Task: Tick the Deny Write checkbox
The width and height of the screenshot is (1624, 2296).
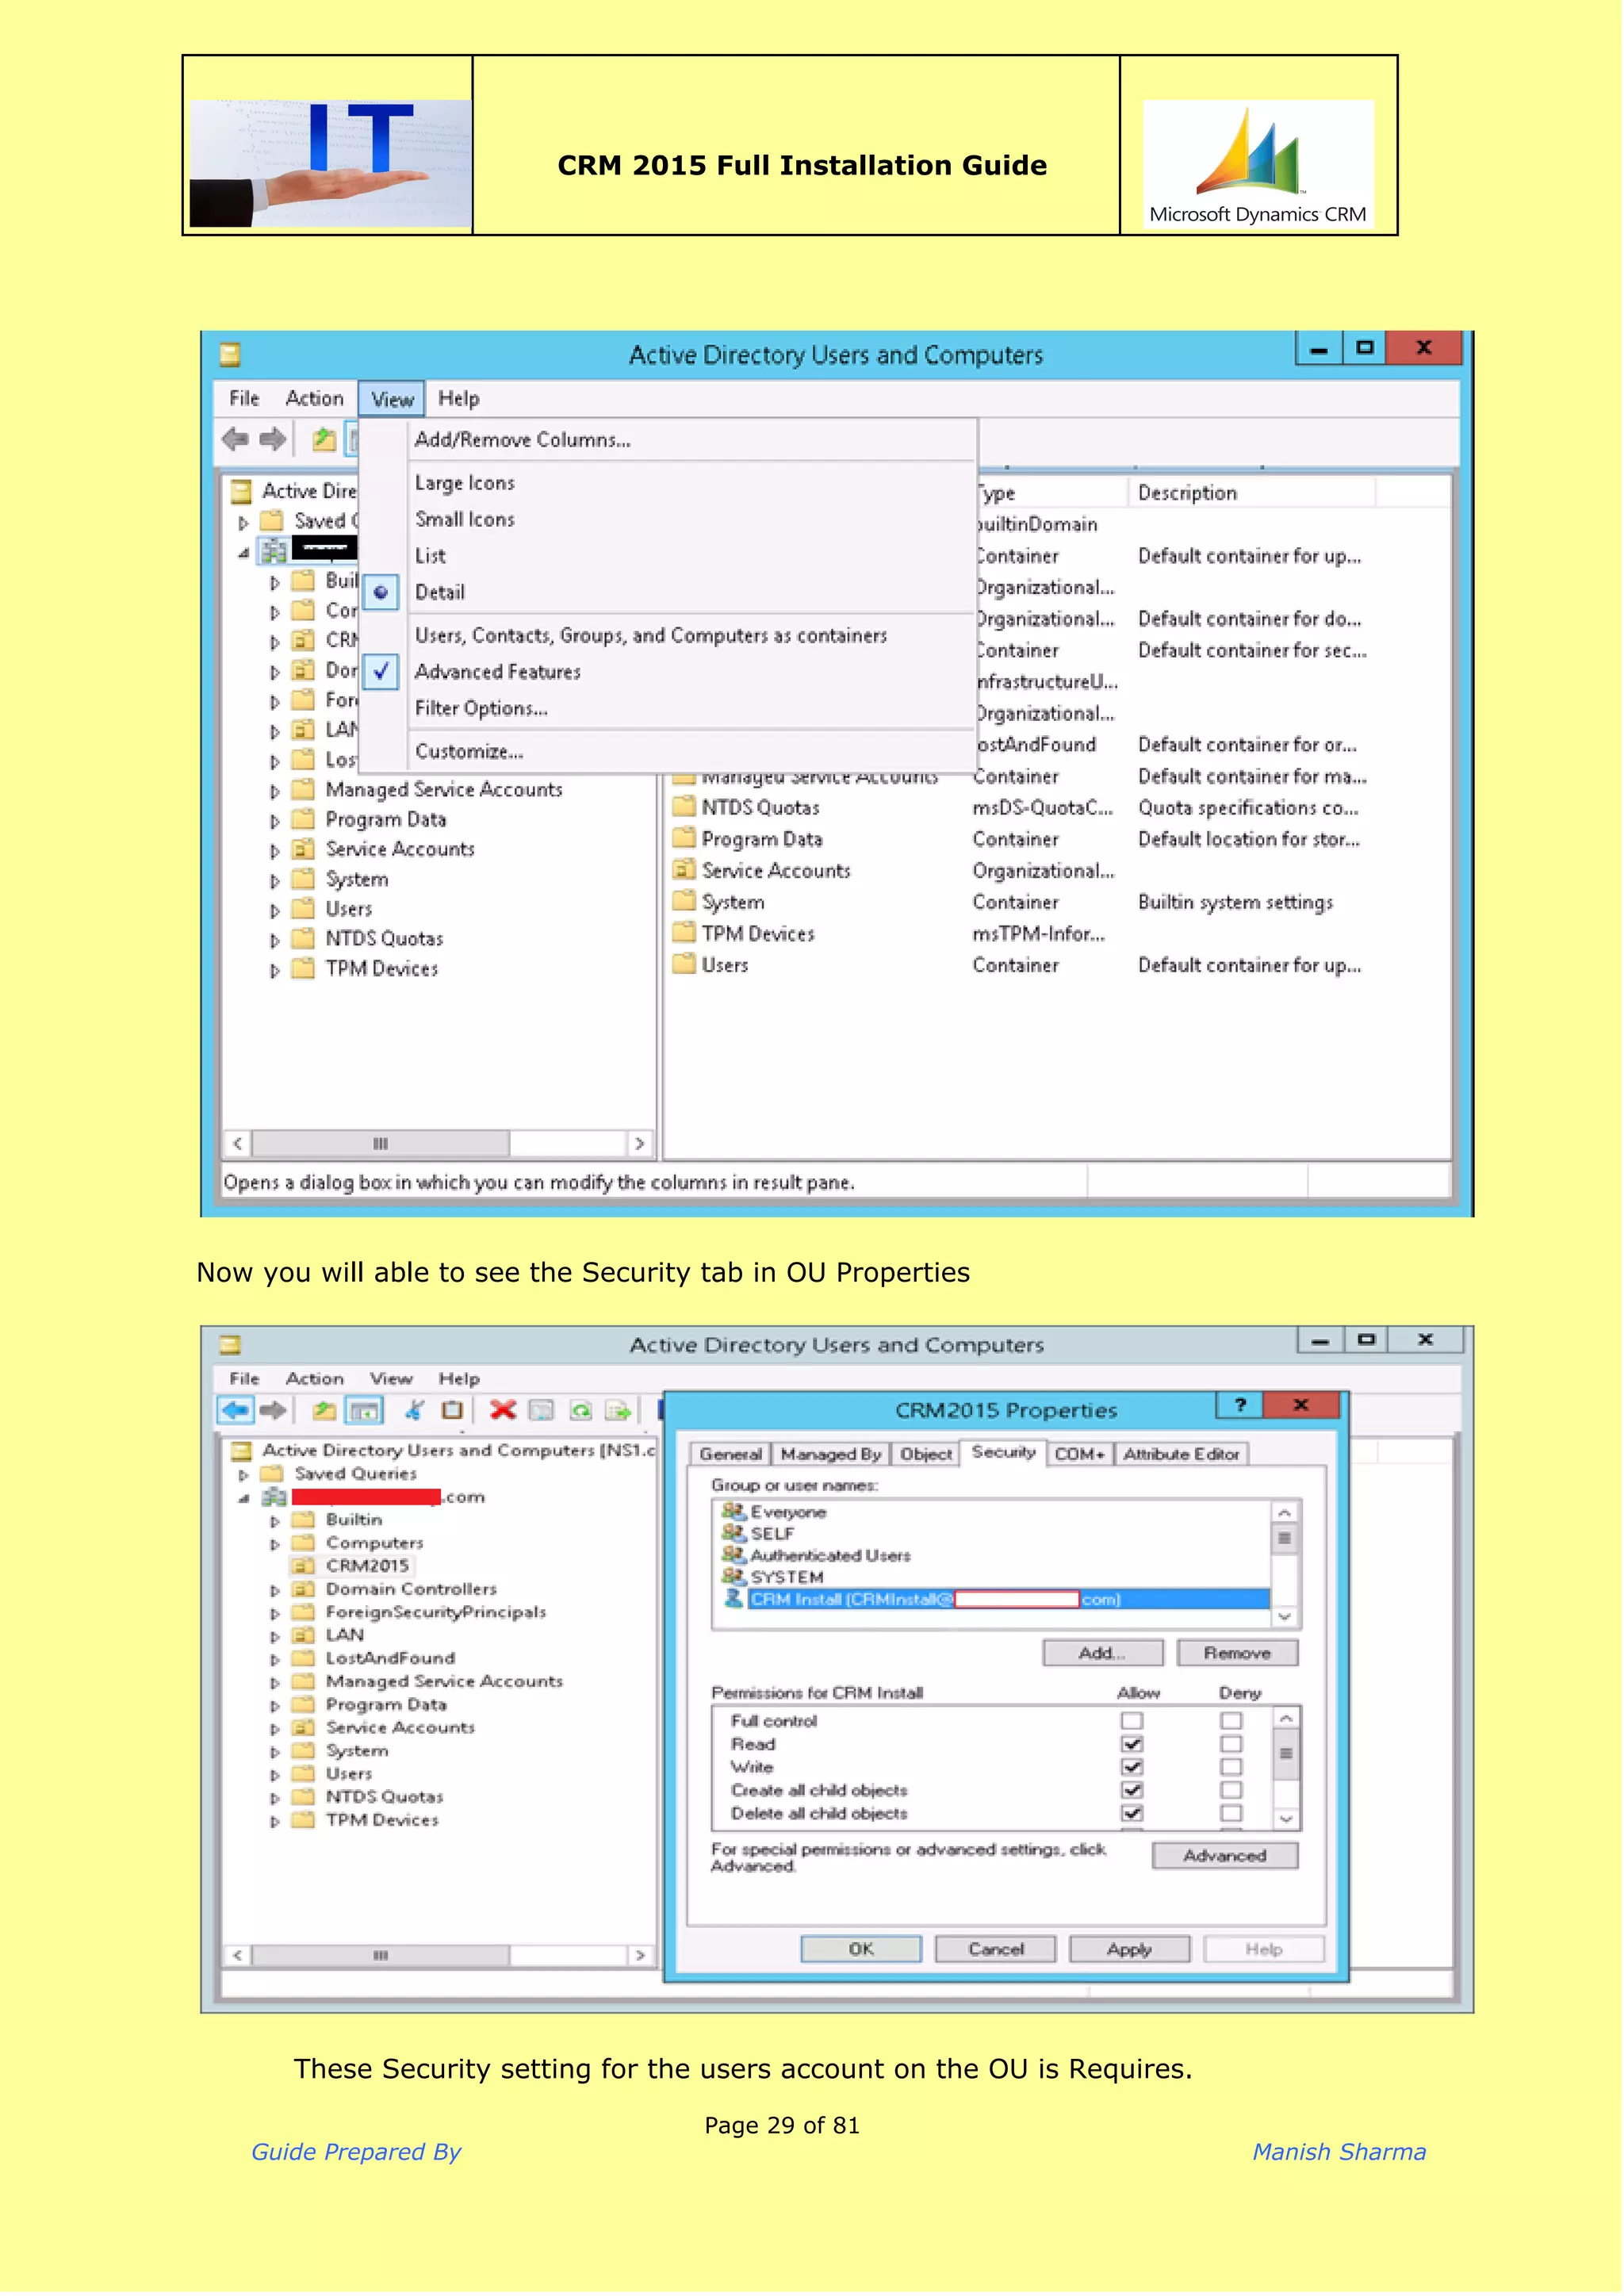Action: (x=1232, y=1767)
